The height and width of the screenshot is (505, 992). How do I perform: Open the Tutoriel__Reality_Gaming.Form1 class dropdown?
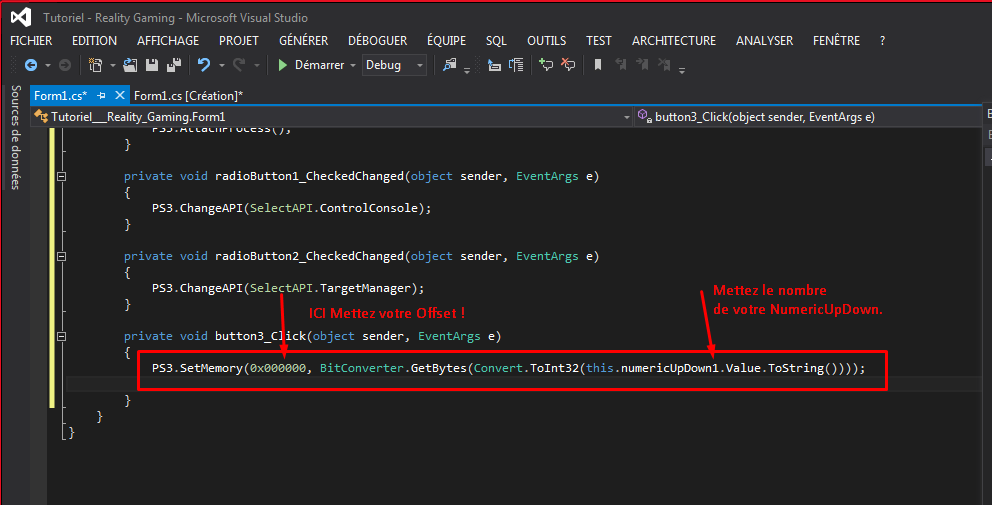333,116
